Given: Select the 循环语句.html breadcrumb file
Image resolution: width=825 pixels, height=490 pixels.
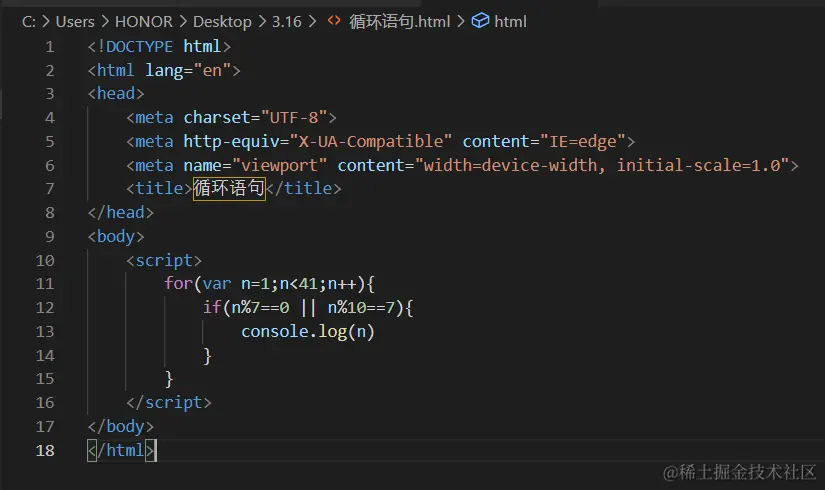Looking at the screenshot, I should (x=399, y=22).
